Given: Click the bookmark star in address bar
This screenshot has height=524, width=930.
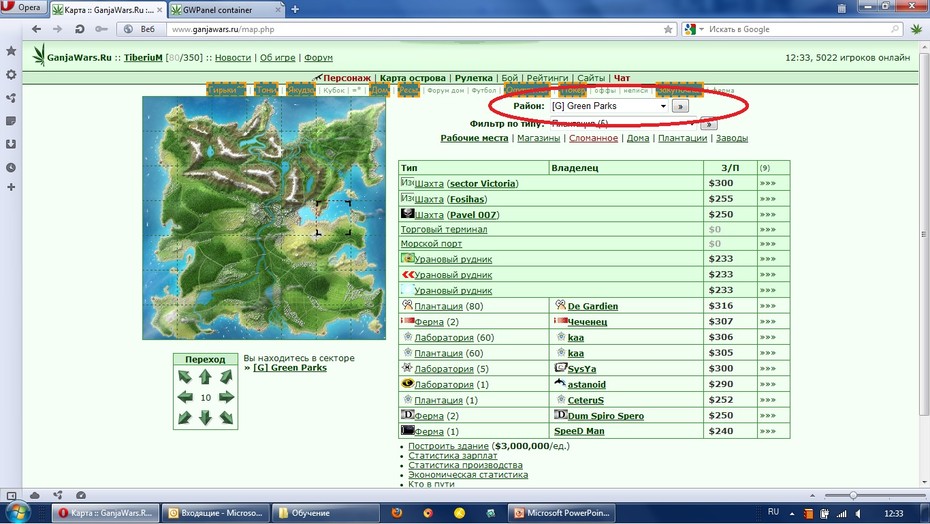Looking at the screenshot, I should (668, 29).
